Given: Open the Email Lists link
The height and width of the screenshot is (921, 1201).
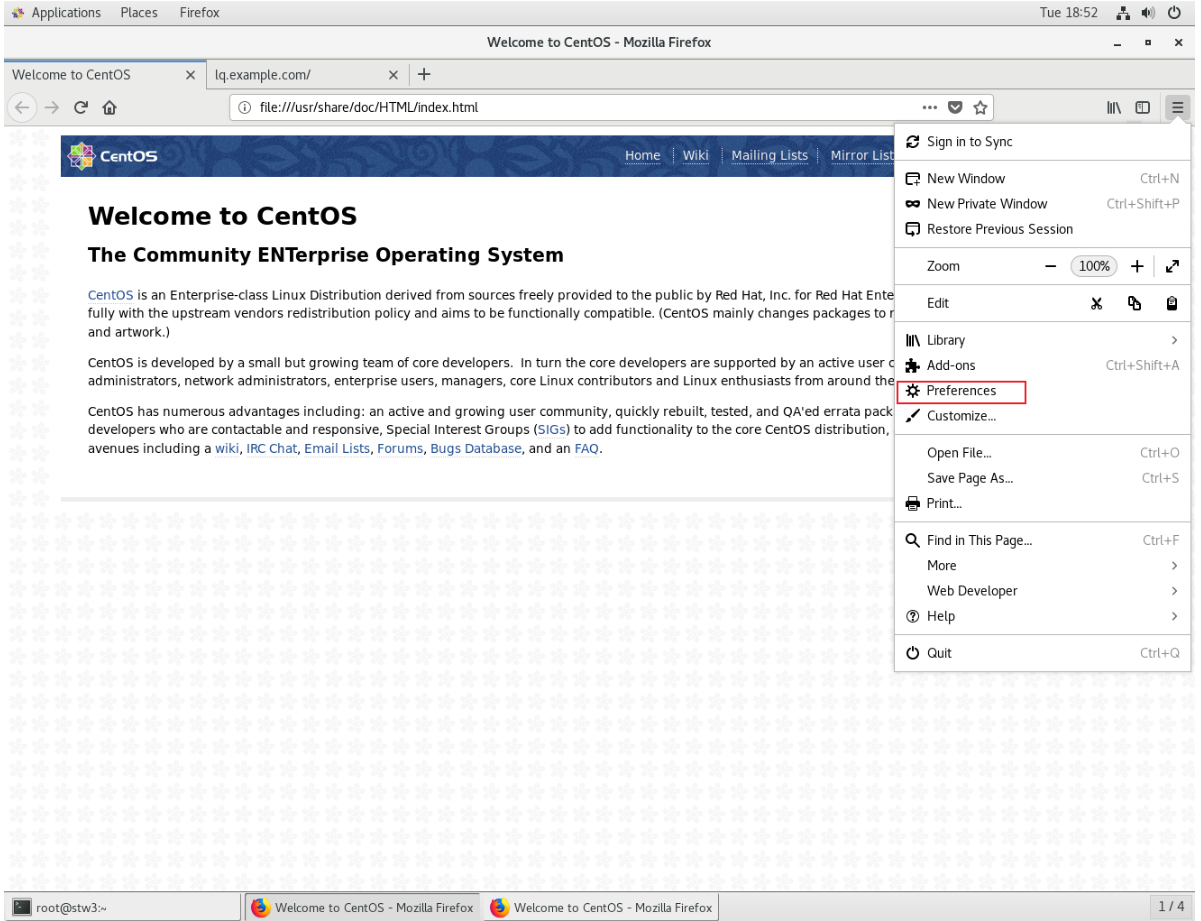Looking at the screenshot, I should (337, 449).
